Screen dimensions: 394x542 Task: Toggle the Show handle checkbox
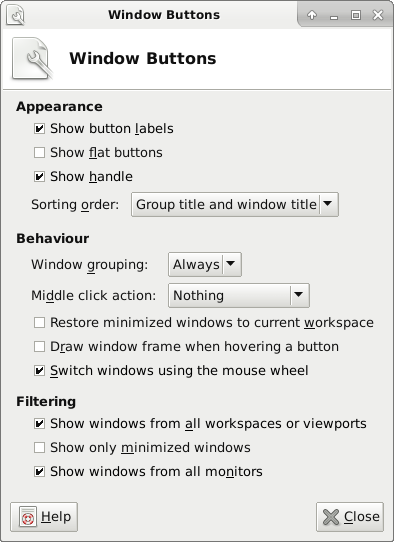pyautogui.click(x=39, y=177)
